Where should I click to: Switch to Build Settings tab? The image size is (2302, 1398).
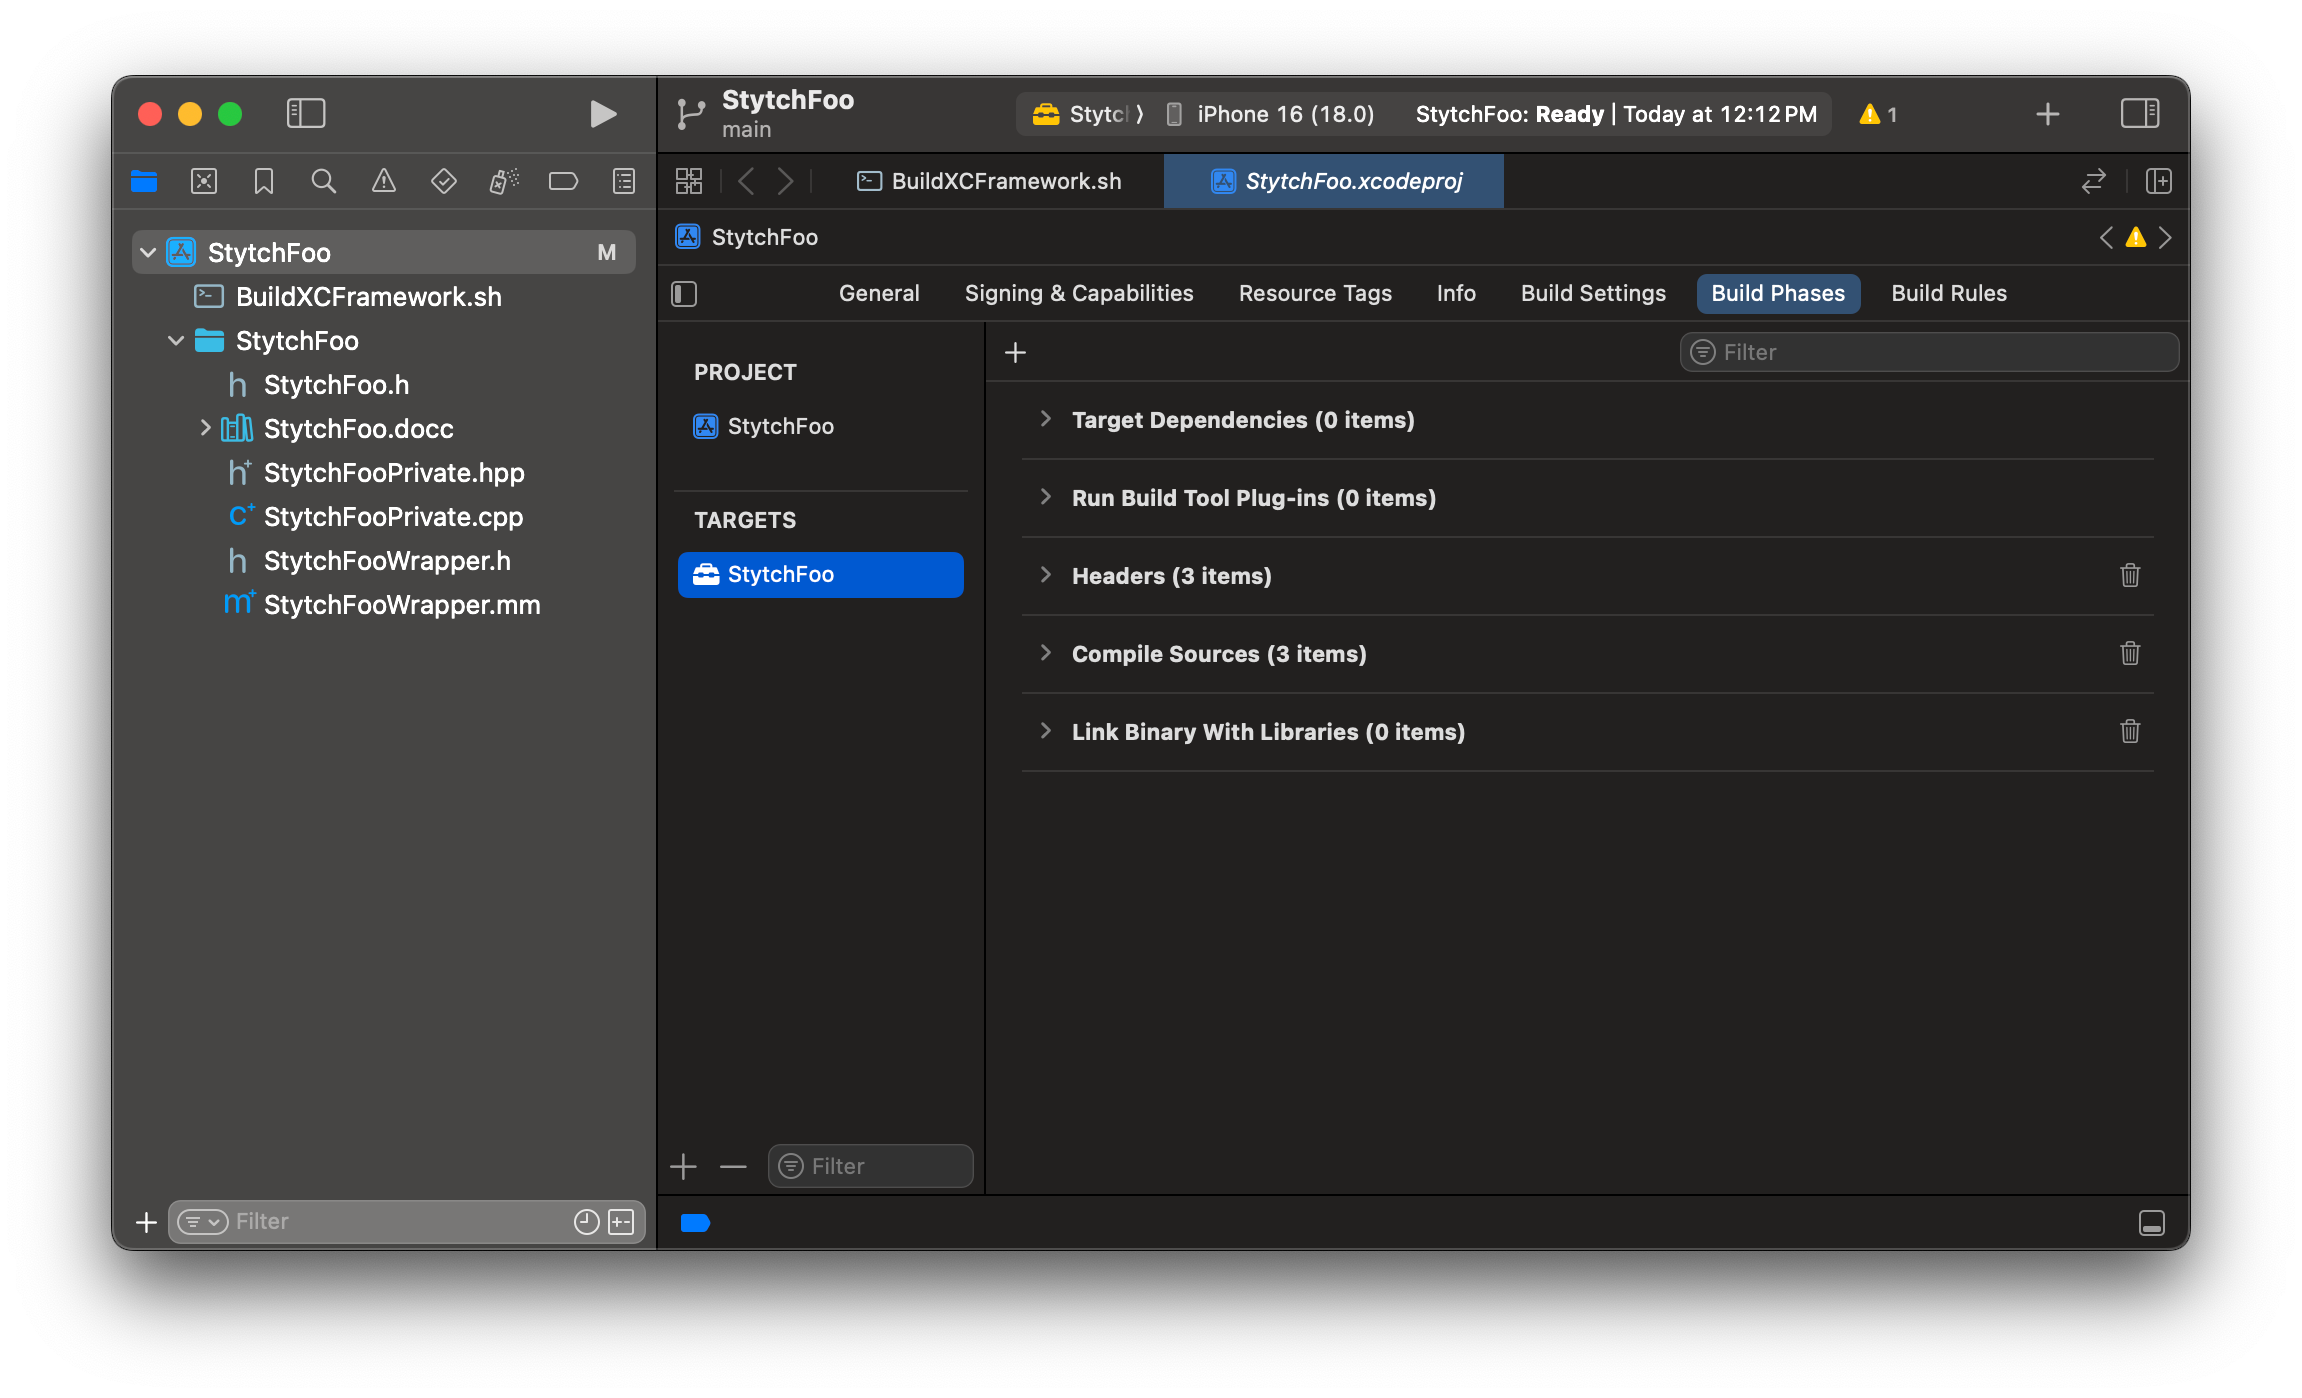[x=1592, y=293]
